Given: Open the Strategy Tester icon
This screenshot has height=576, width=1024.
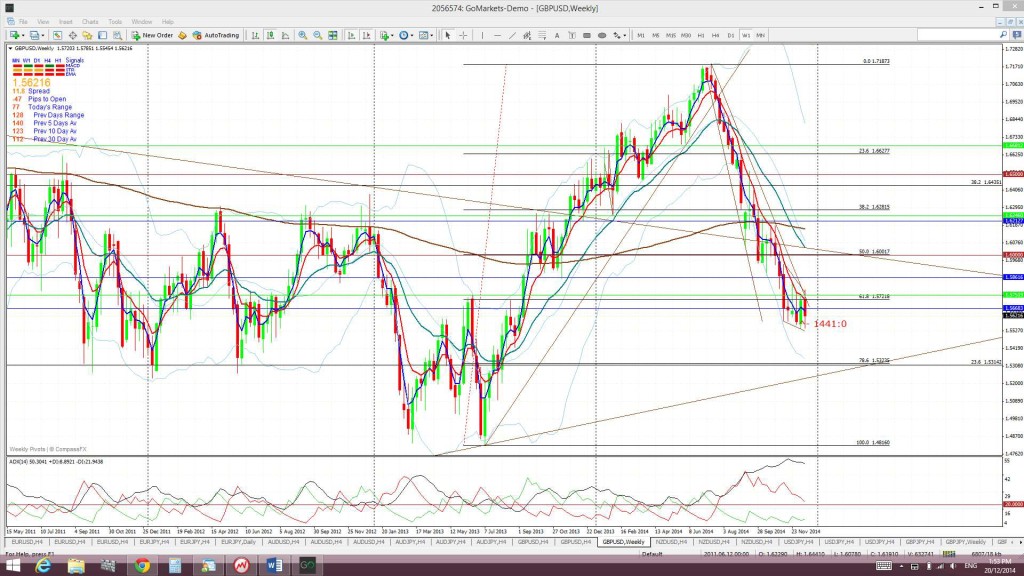Looking at the screenshot, I should (x=118, y=35).
